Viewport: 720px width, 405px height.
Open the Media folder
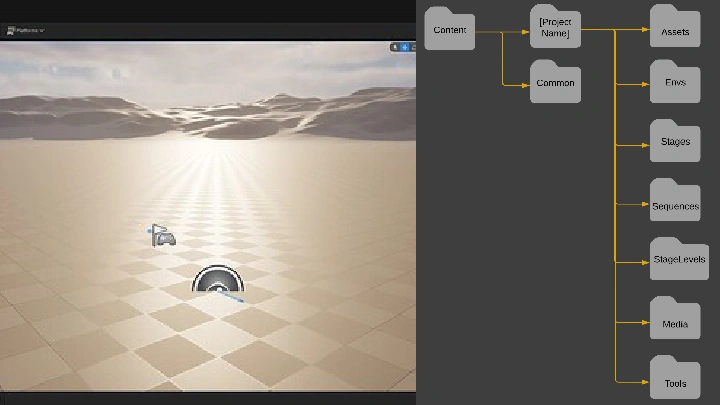pos(675,322)
